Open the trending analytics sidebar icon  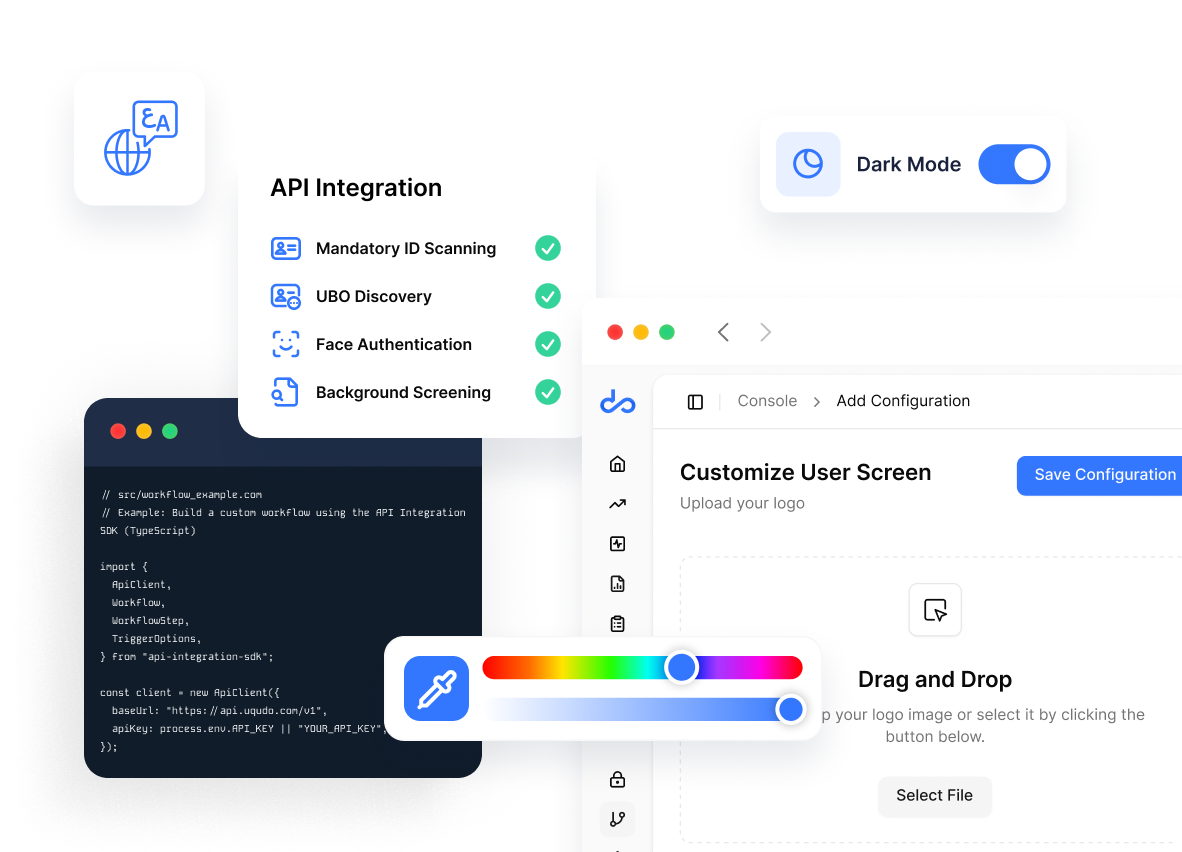click(x=617, y=504)
